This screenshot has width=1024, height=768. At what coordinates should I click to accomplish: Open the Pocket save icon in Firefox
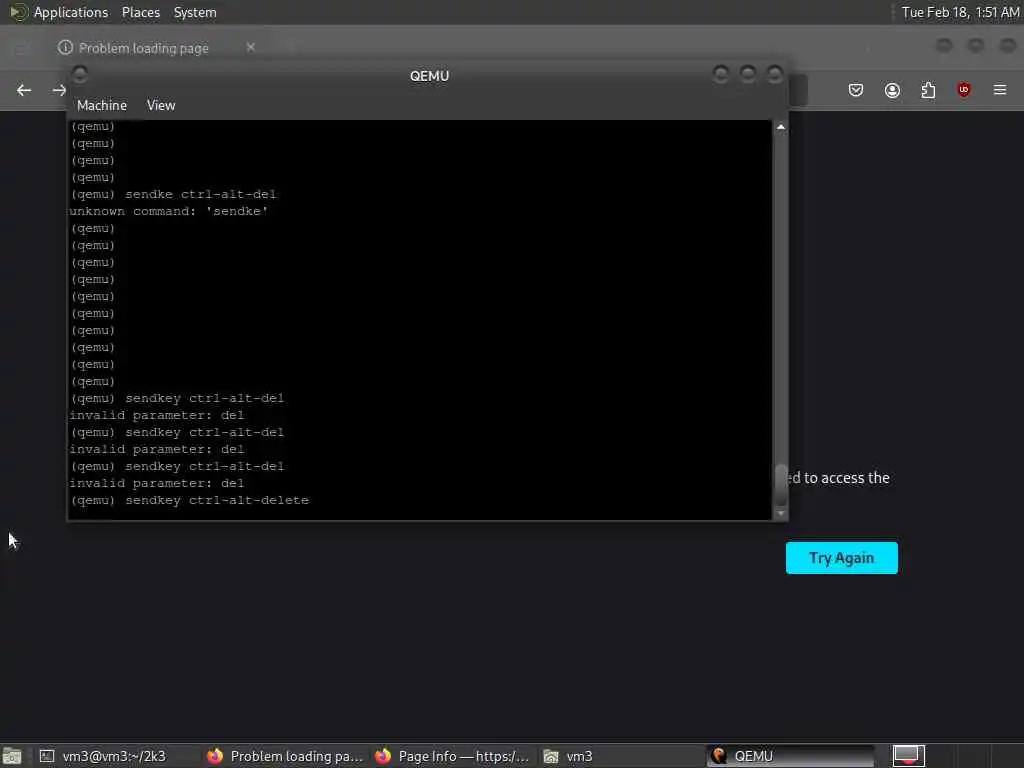coord(856,90)
